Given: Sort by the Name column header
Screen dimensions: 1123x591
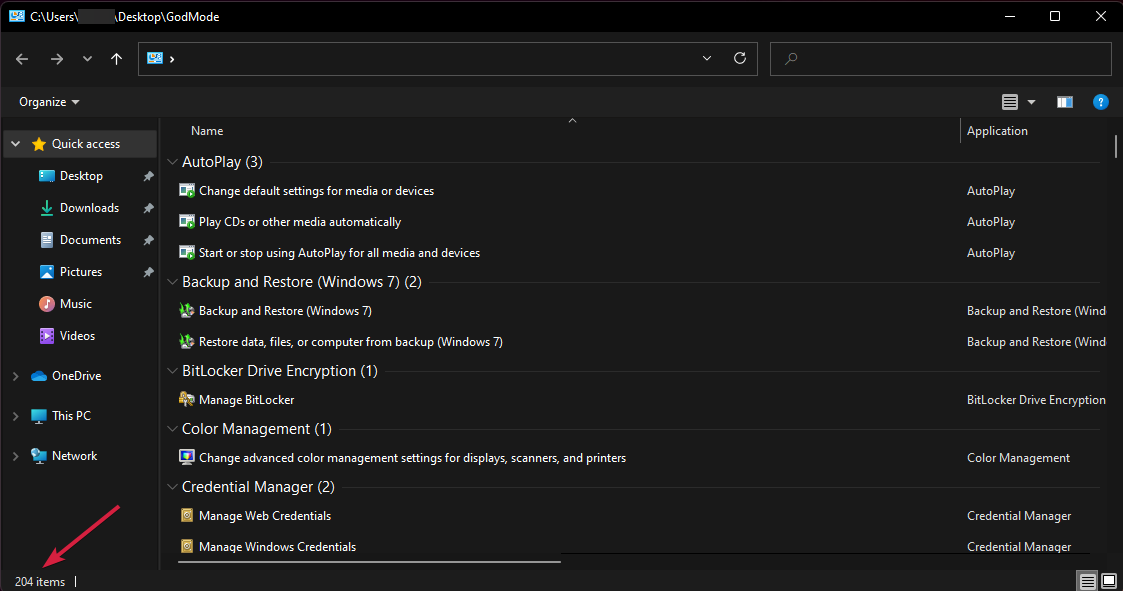Looking at the screenshot, I should coord(207,131).
